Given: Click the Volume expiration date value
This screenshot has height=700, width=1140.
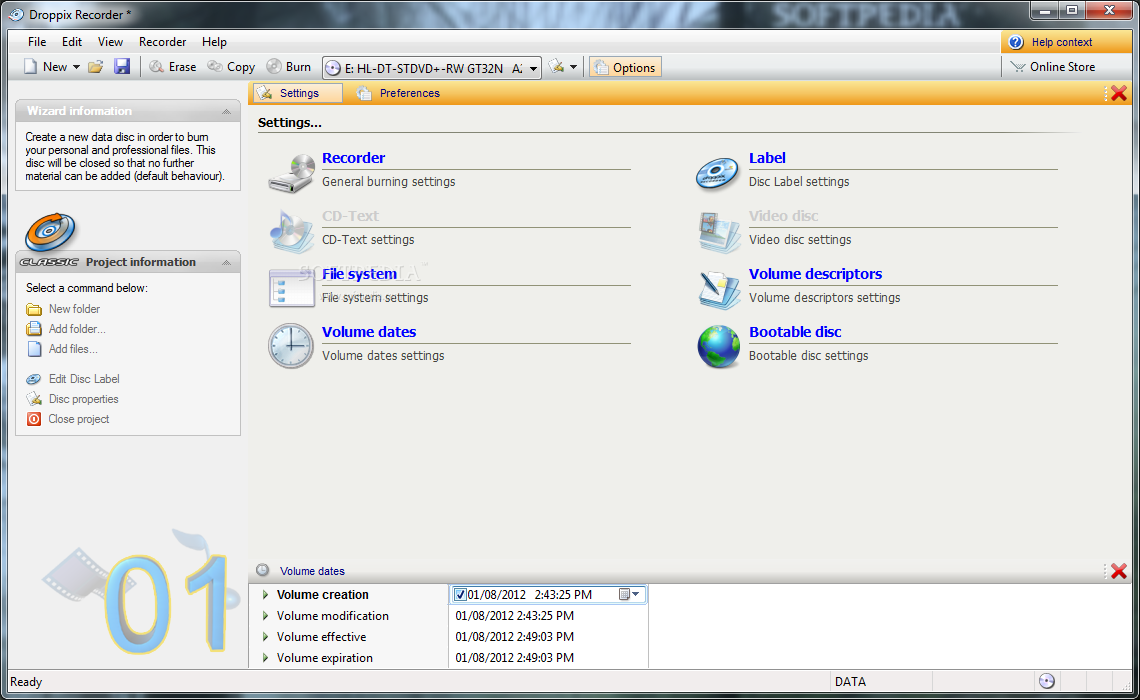Looking at the screenshot, I should coord(515,658).
